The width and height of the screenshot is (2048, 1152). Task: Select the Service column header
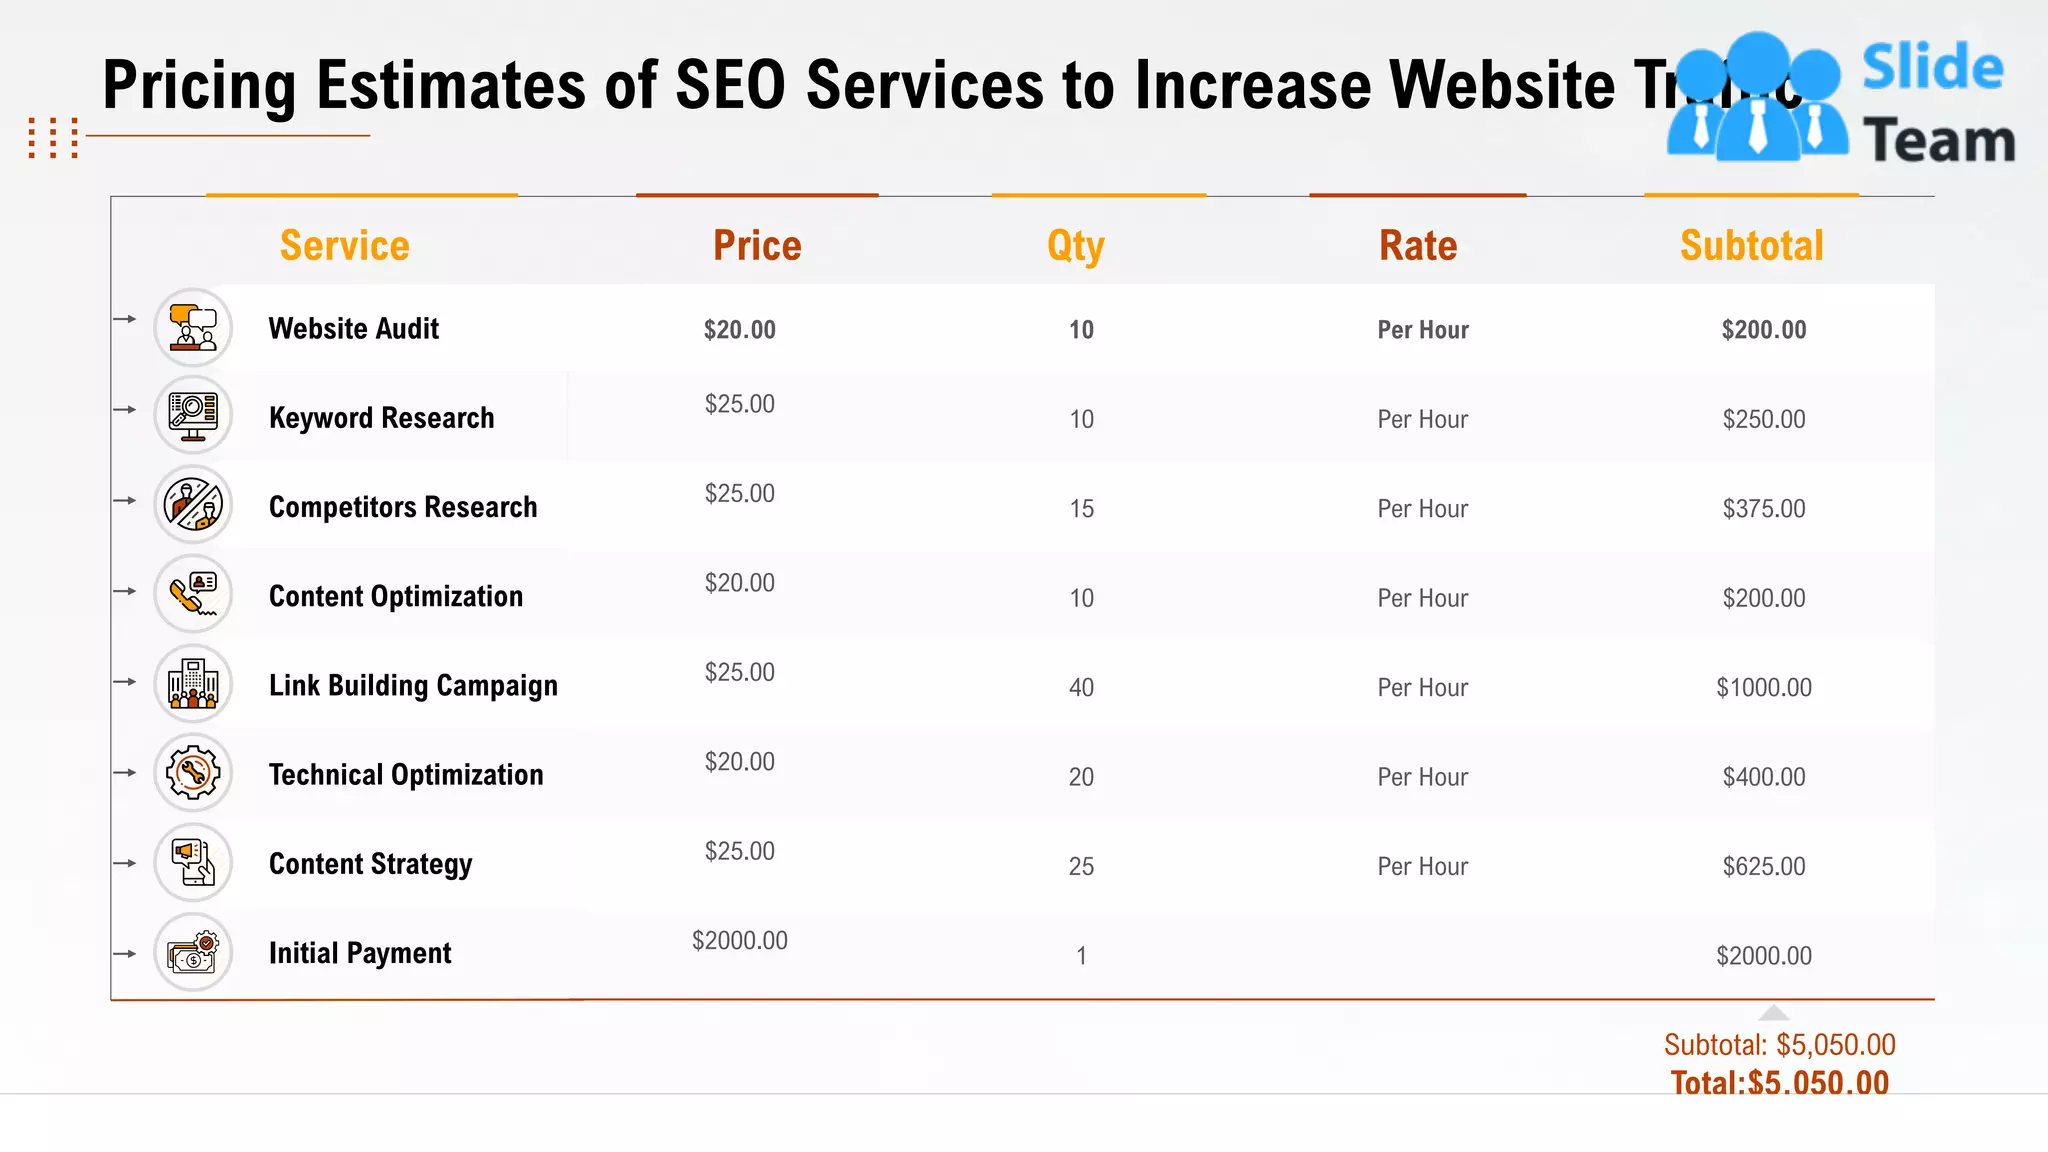click(x=344, y=246)
